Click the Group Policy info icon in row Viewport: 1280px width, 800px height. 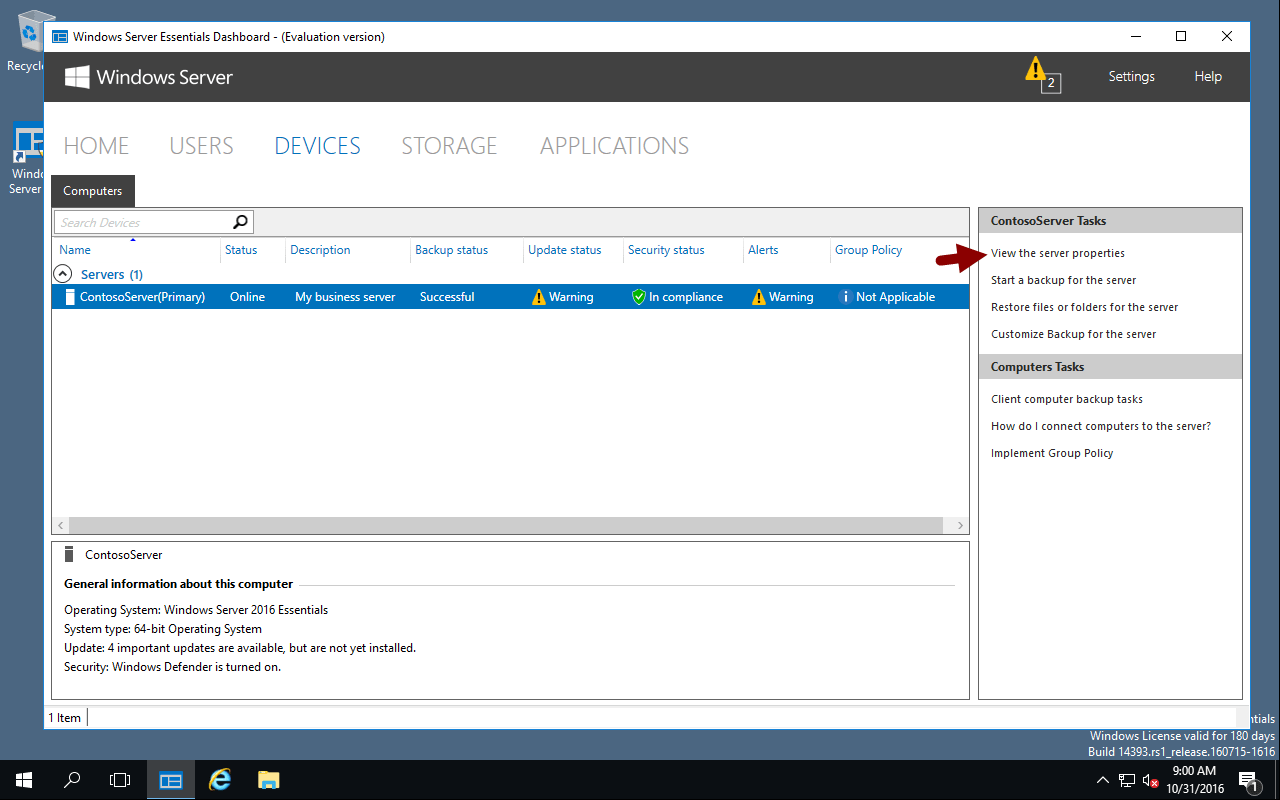[845, 297]
